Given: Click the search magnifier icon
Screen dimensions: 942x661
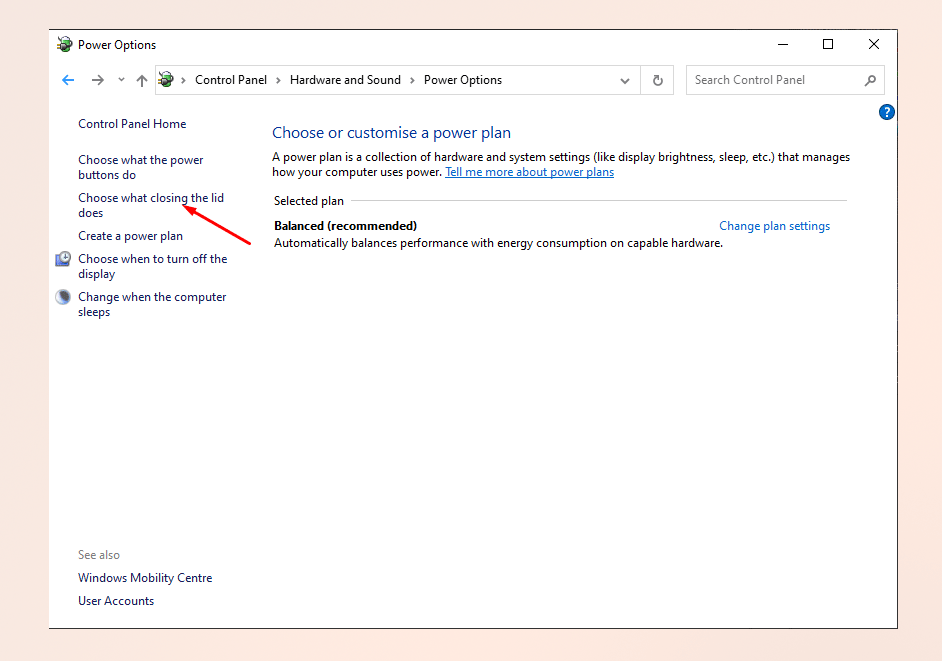Looking at the screenshot, I should tap(870, 80).
